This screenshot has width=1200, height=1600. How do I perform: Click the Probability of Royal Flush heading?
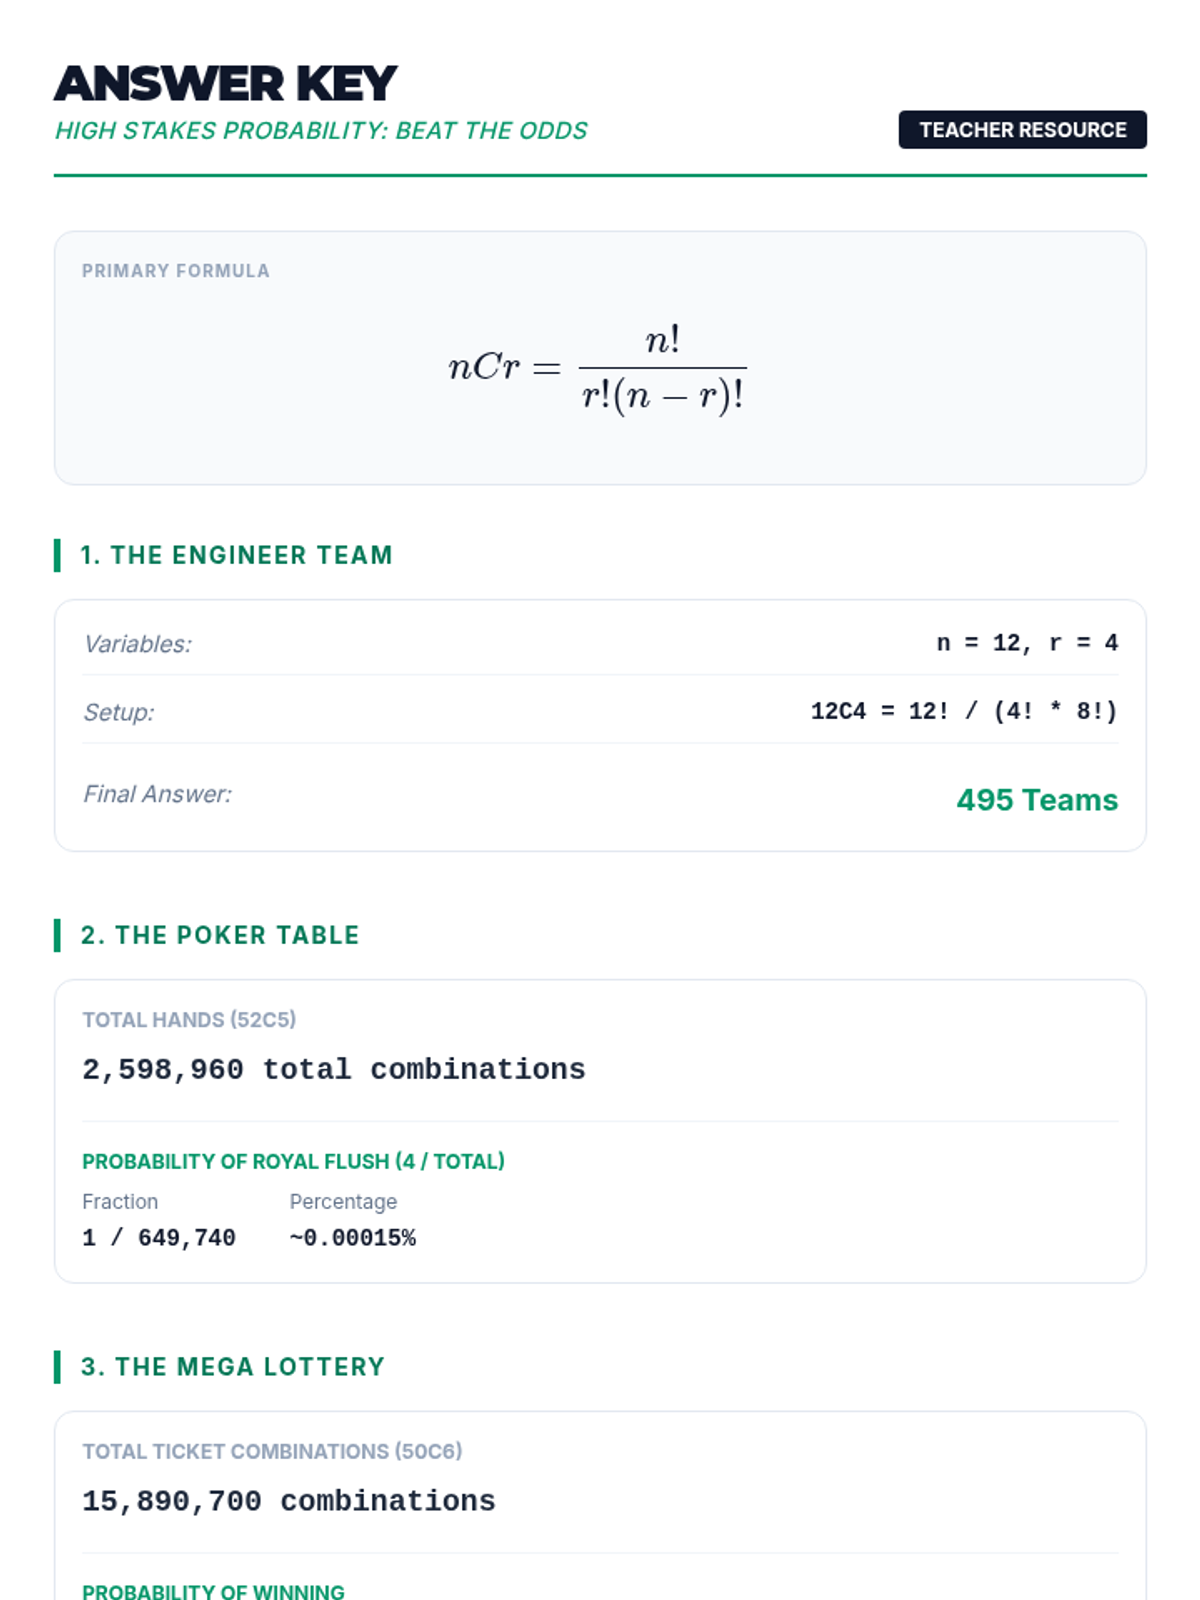click(293, 1162)
